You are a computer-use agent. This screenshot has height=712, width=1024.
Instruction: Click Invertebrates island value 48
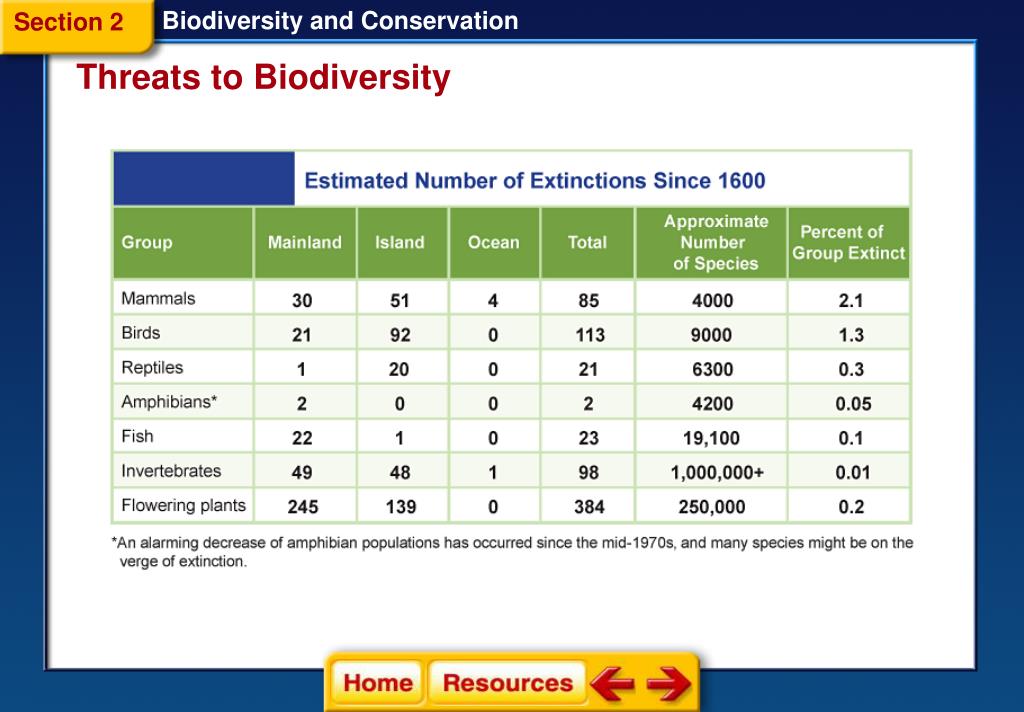tap(400, 472)
